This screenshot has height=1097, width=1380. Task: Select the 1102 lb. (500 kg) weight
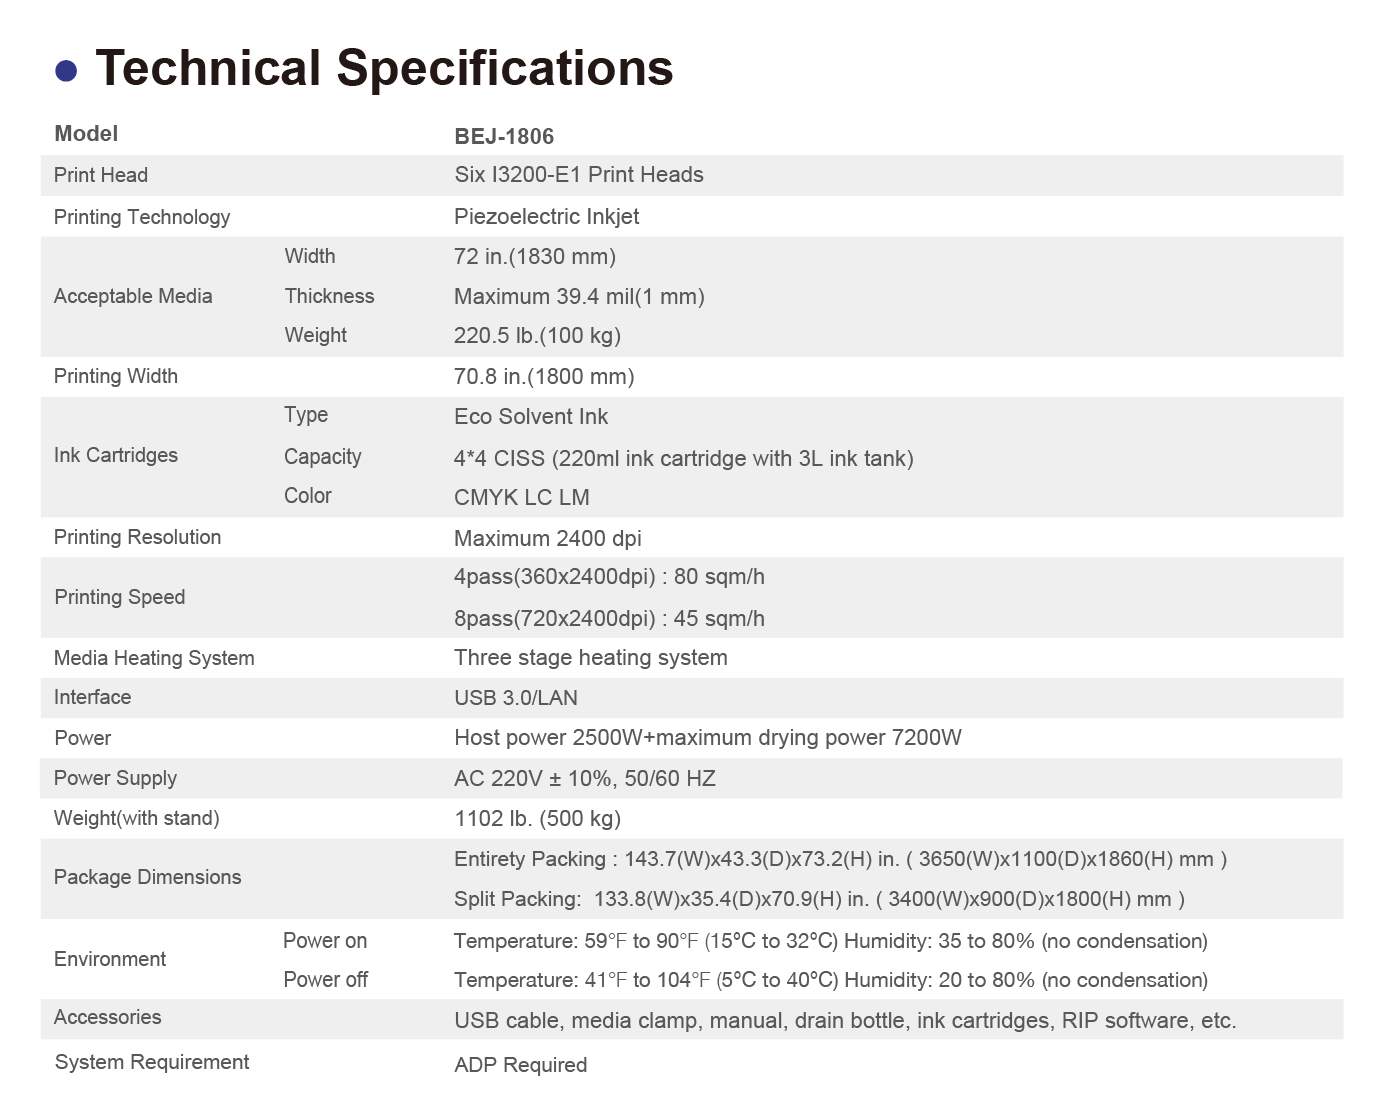[x=537, y=819]
